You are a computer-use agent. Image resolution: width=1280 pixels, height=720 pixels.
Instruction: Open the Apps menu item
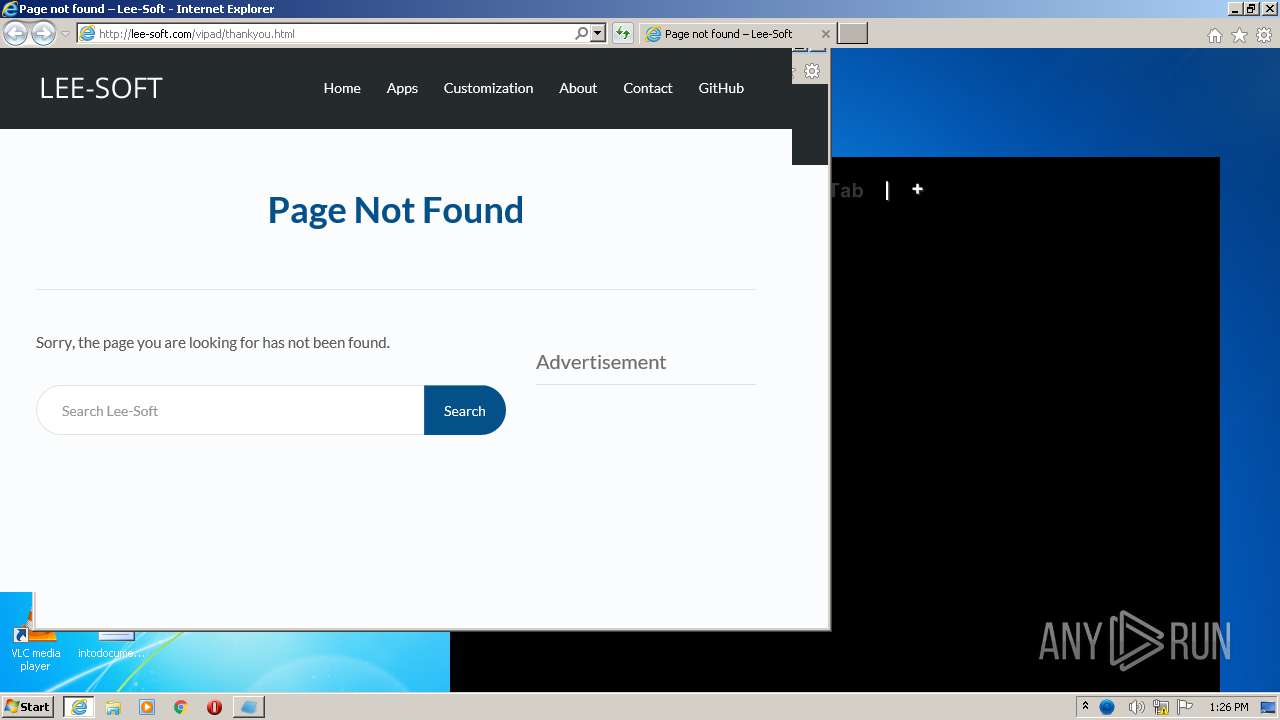[402, 88]
